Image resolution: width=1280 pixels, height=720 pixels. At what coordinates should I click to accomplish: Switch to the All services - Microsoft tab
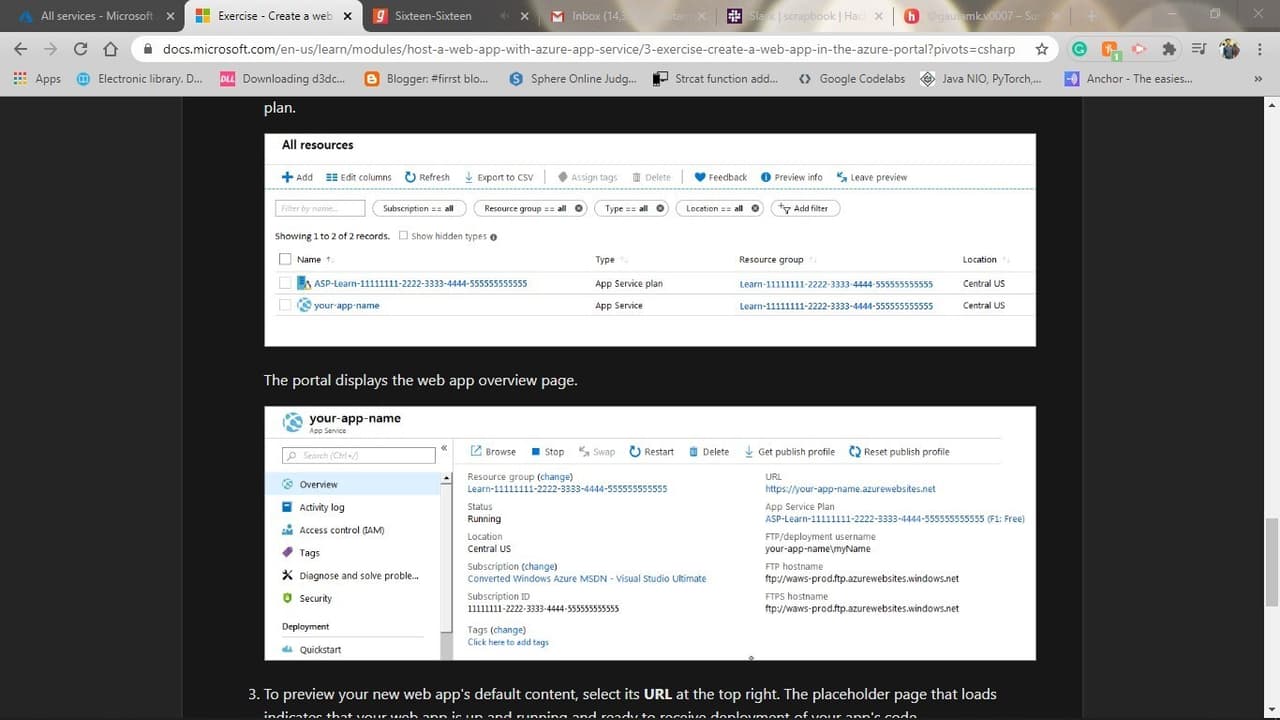[96, 16]
